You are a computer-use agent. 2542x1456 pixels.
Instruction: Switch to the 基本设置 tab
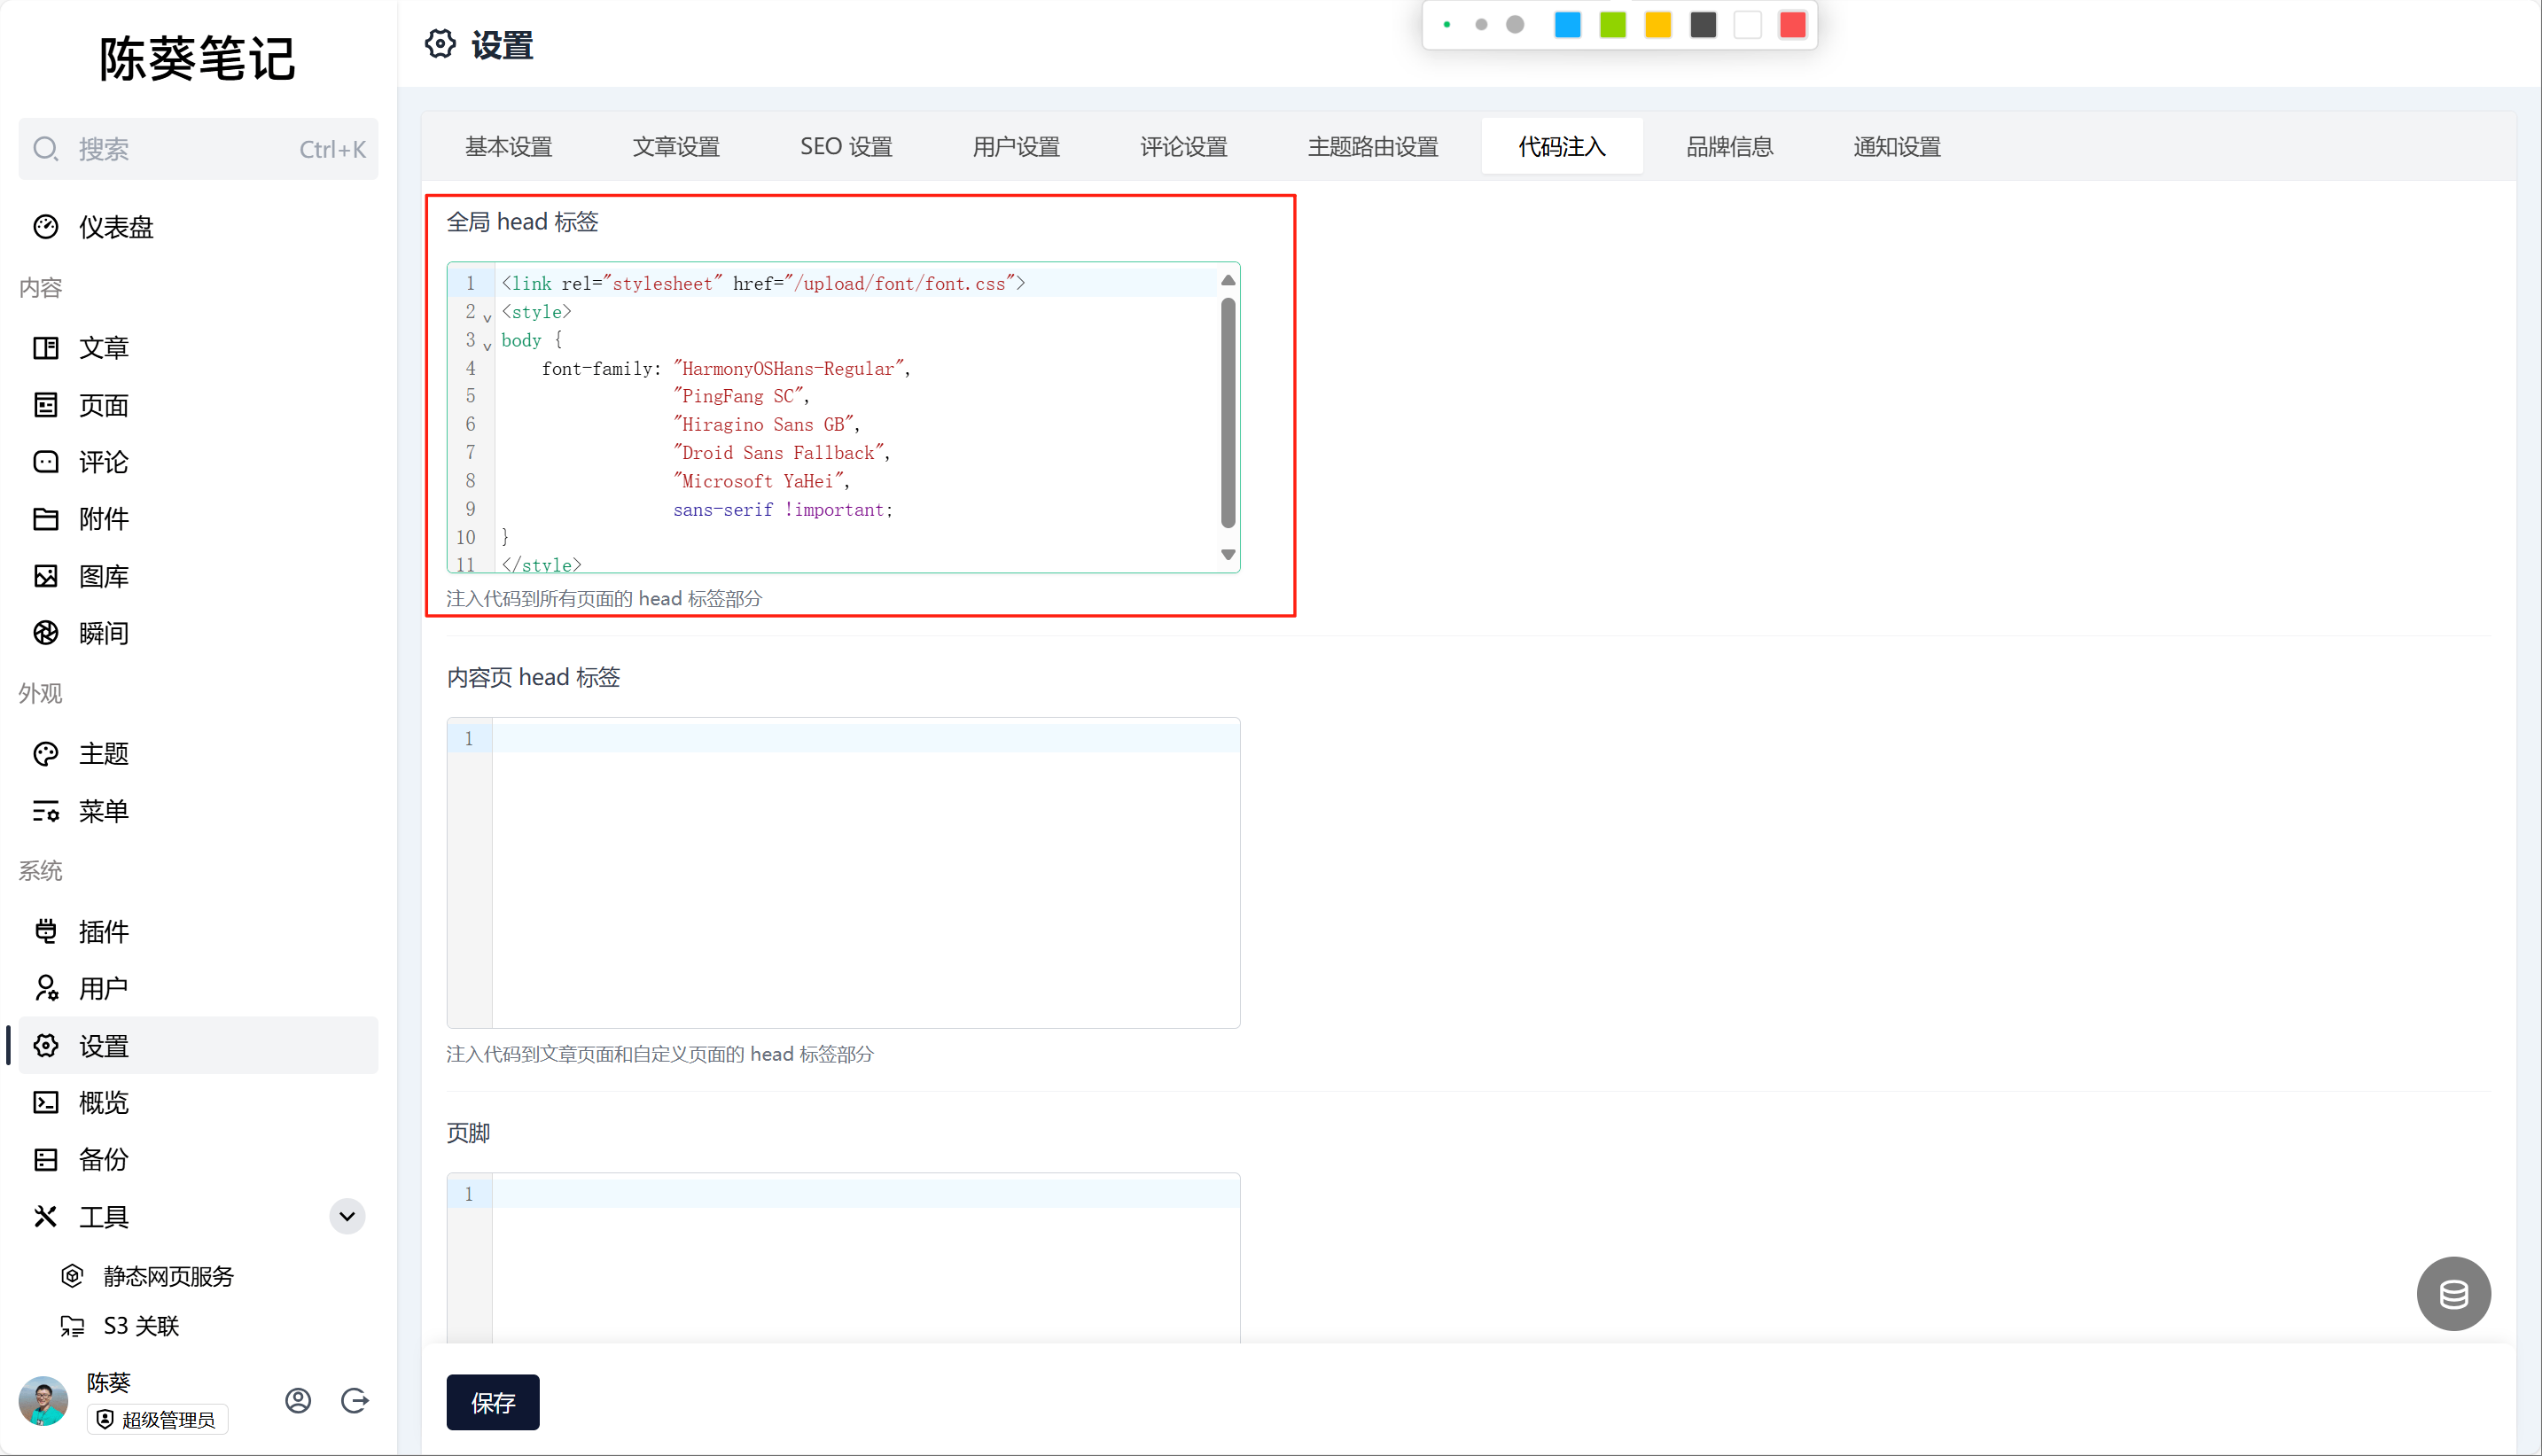(508, 147)
